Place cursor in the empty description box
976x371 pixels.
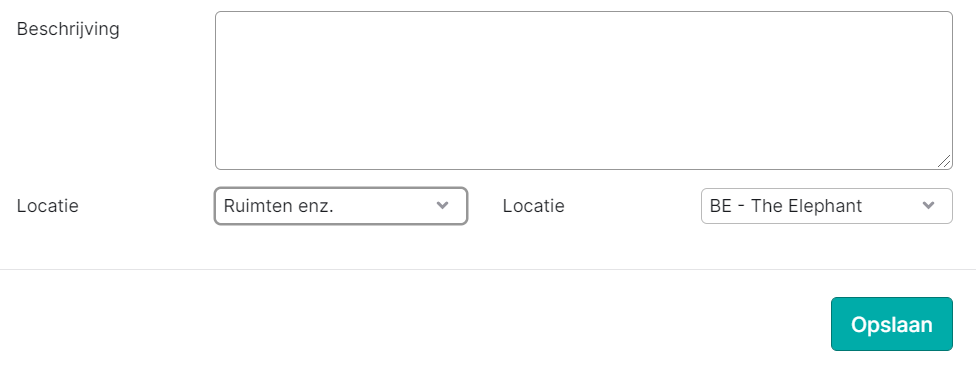click(584, 90)
